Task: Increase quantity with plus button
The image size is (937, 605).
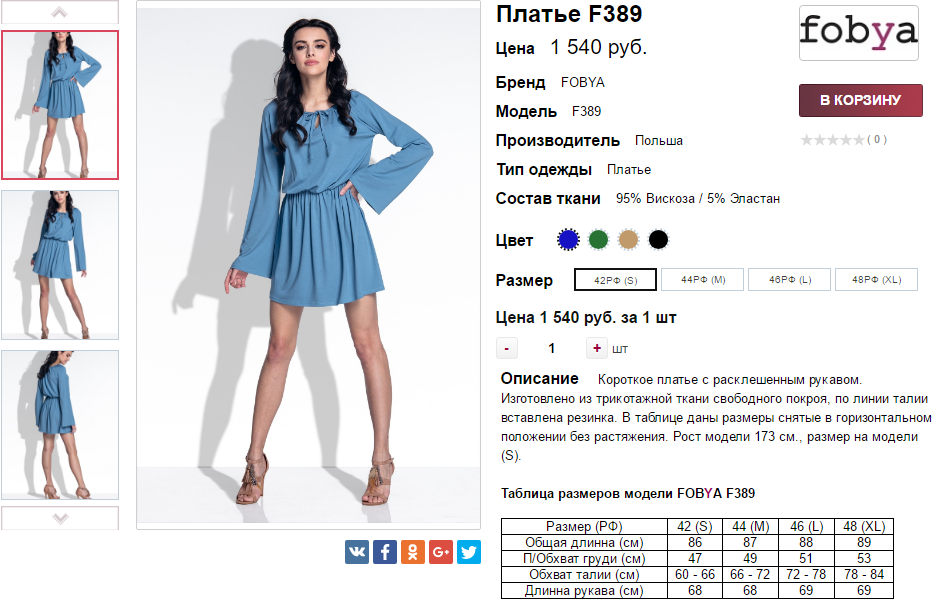Action: point(596,348)
